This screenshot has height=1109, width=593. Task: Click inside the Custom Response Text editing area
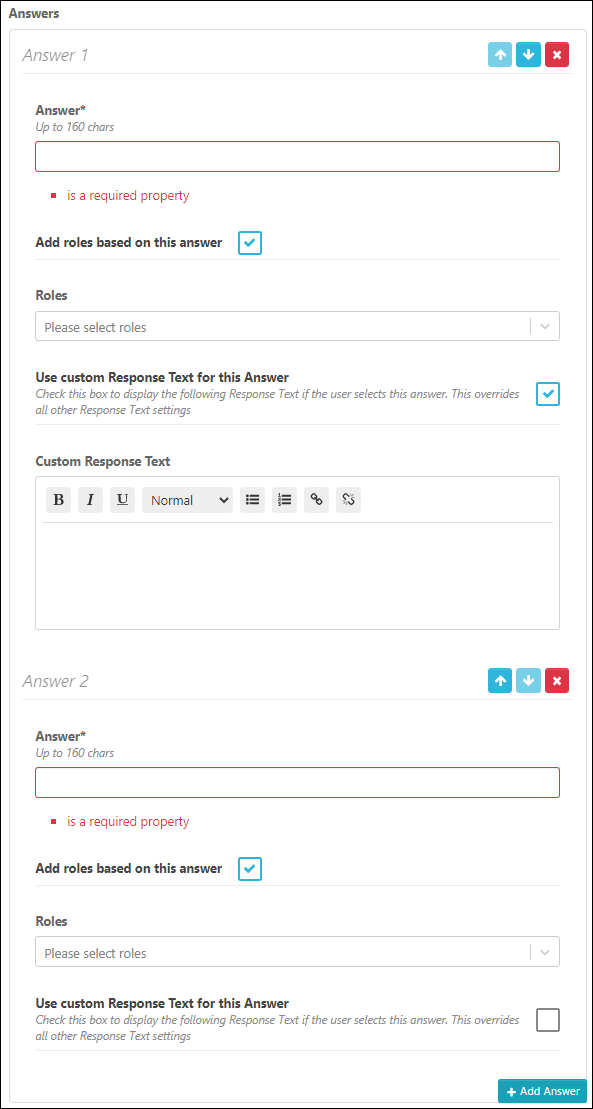click(x=297, y=574)
